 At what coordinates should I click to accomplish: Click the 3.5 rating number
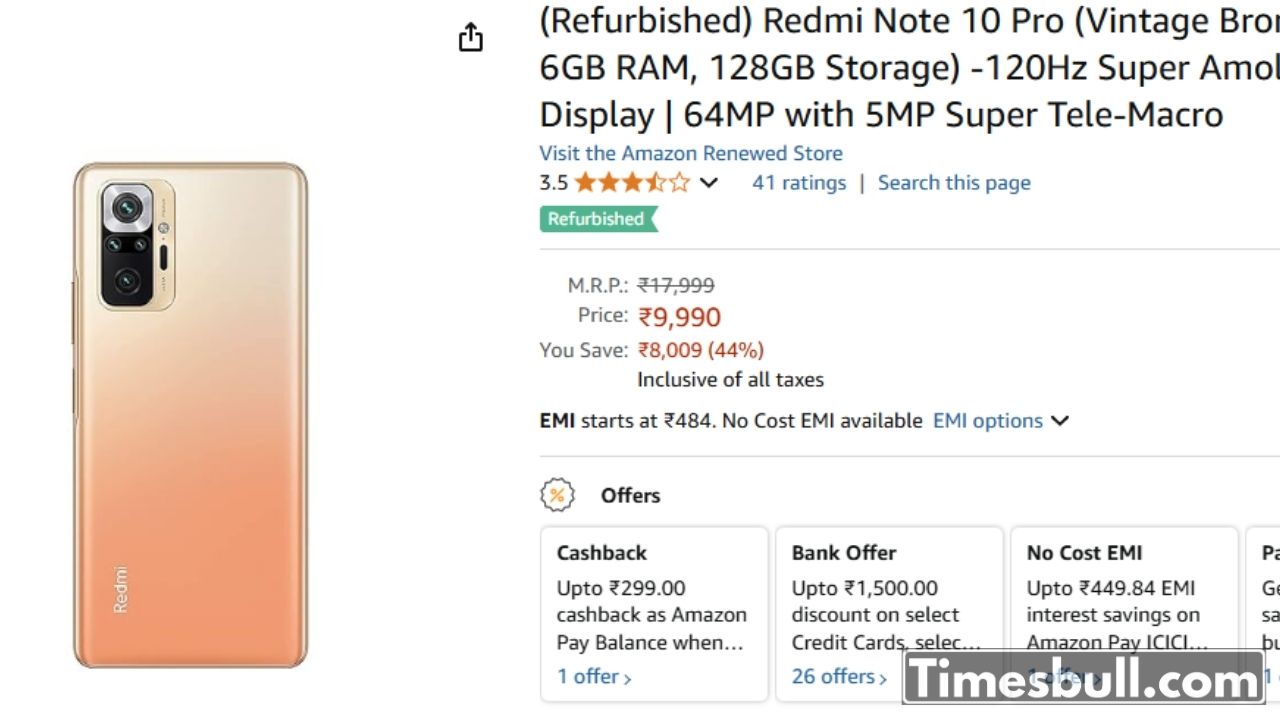tap(553, 183)
